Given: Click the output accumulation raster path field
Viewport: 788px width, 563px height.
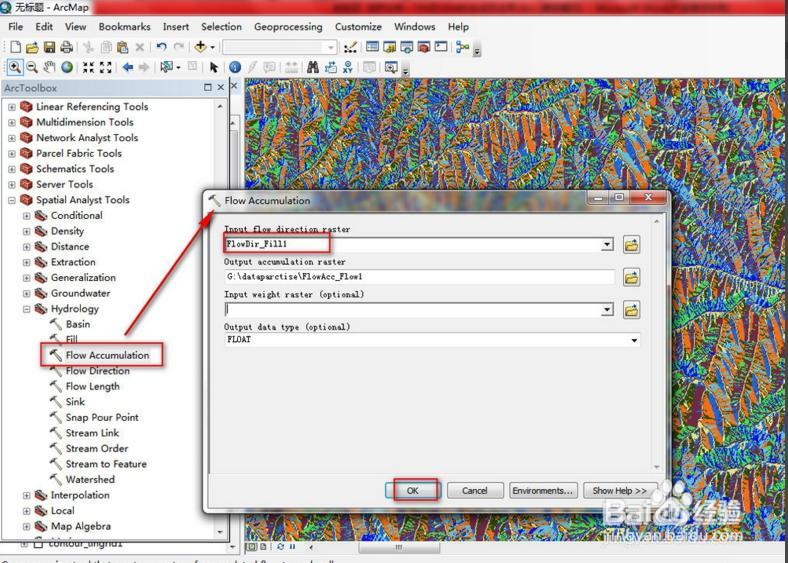Looking at the screenshot, I should point(419,277).
